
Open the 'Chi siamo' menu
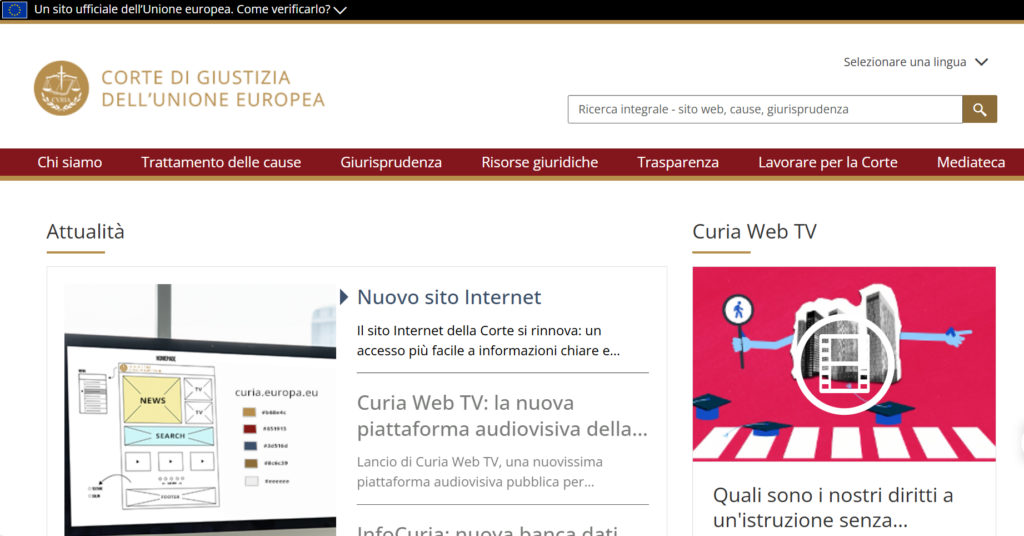(70, 162)
